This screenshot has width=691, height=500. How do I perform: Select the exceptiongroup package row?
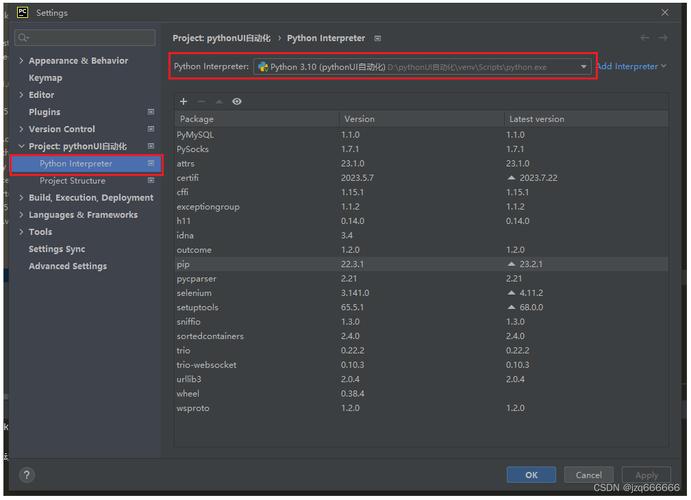point(421,207)
